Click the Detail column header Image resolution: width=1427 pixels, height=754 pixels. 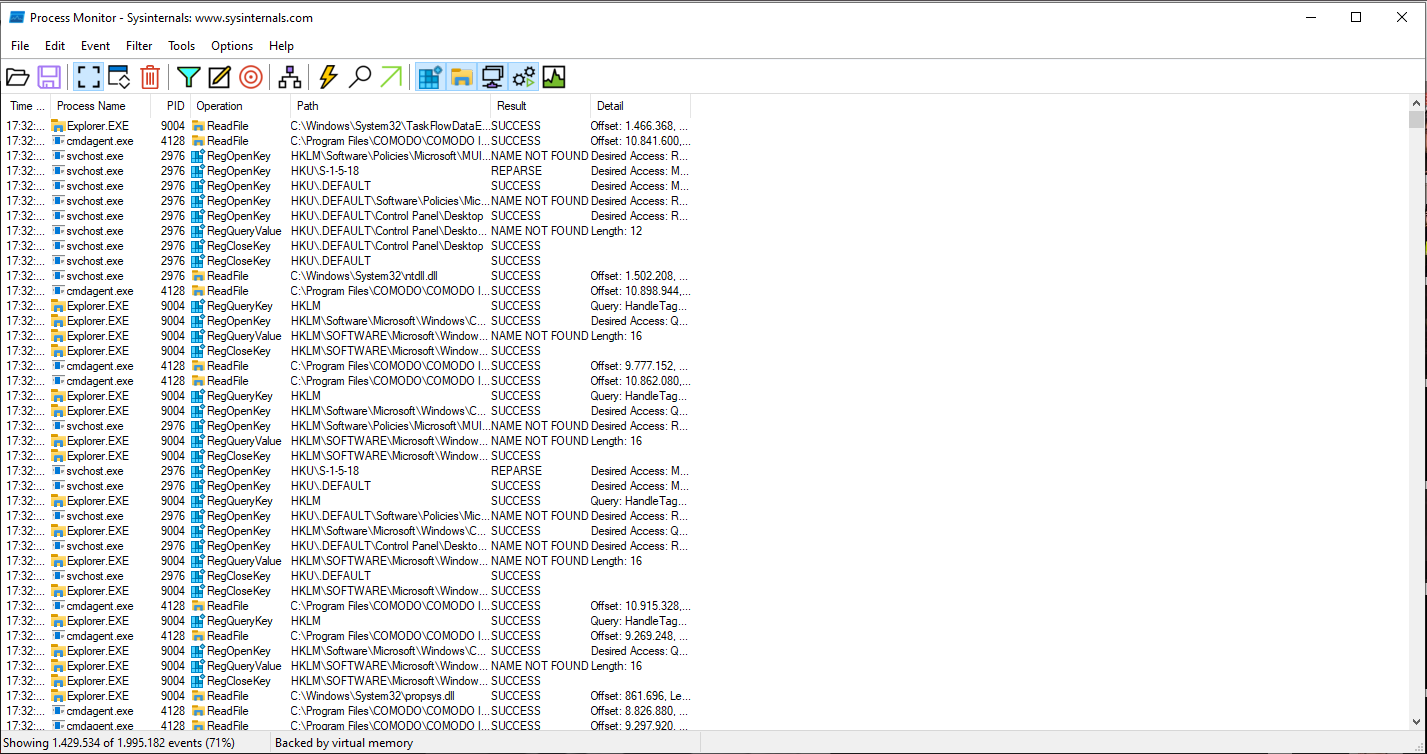pyautogui.click(x=640, y=106)
